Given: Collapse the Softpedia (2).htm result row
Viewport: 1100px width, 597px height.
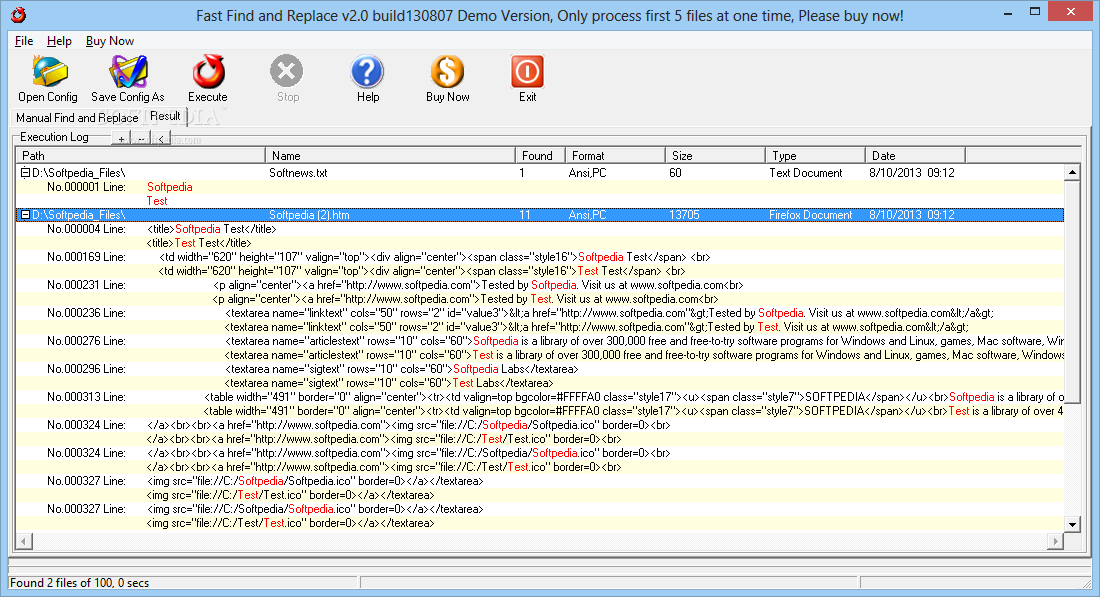Looking at the screenshot, I should 25,215.
